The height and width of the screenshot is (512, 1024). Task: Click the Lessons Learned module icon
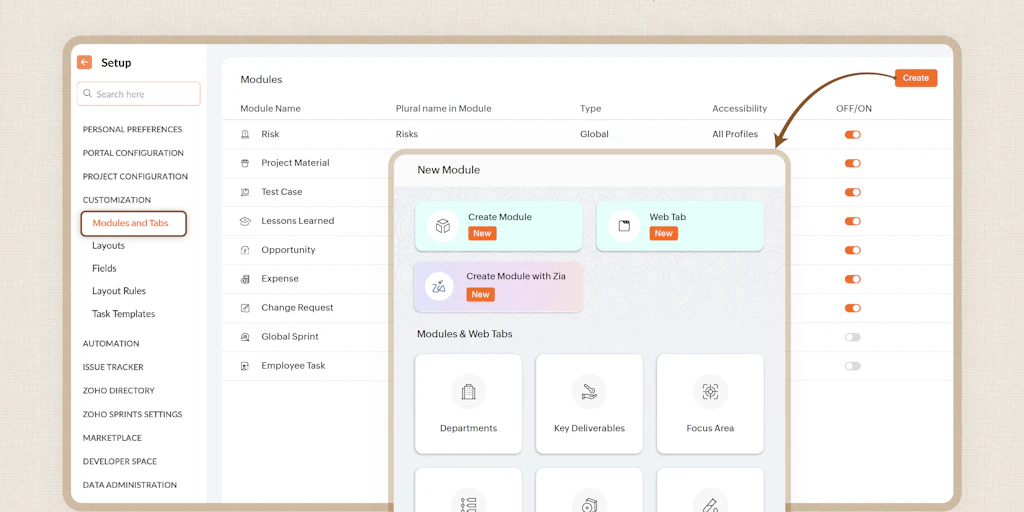click(245, 221)
